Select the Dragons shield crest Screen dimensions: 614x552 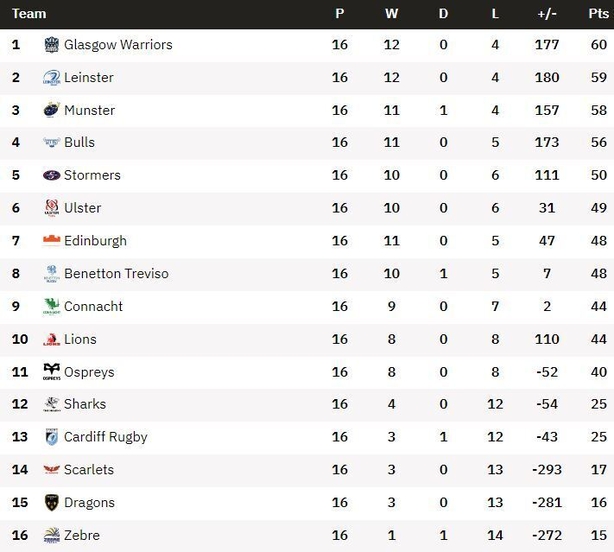point(51,502)
